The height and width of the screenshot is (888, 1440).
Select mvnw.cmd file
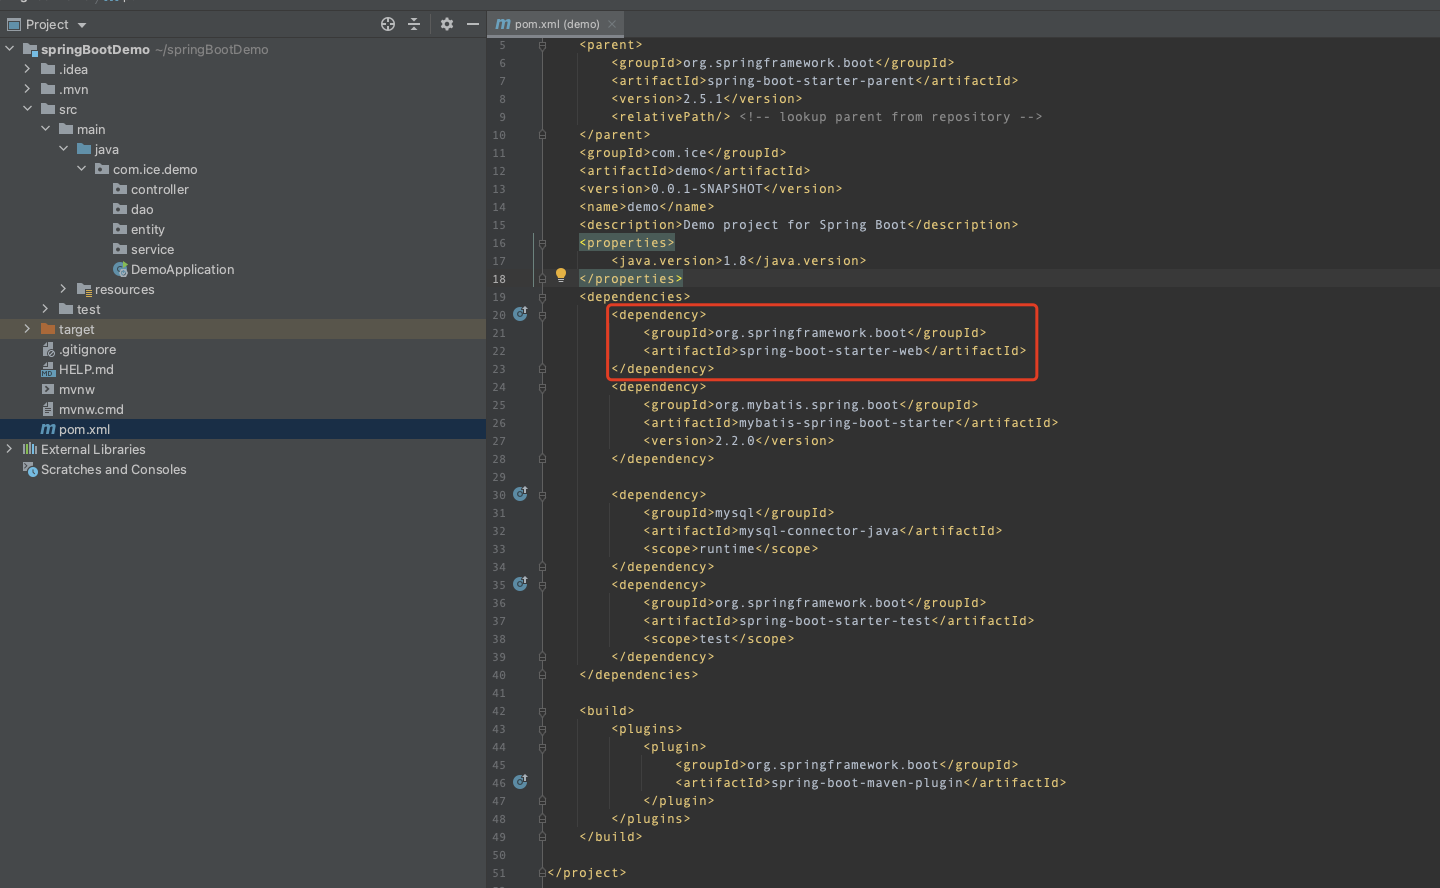(91, 409)
